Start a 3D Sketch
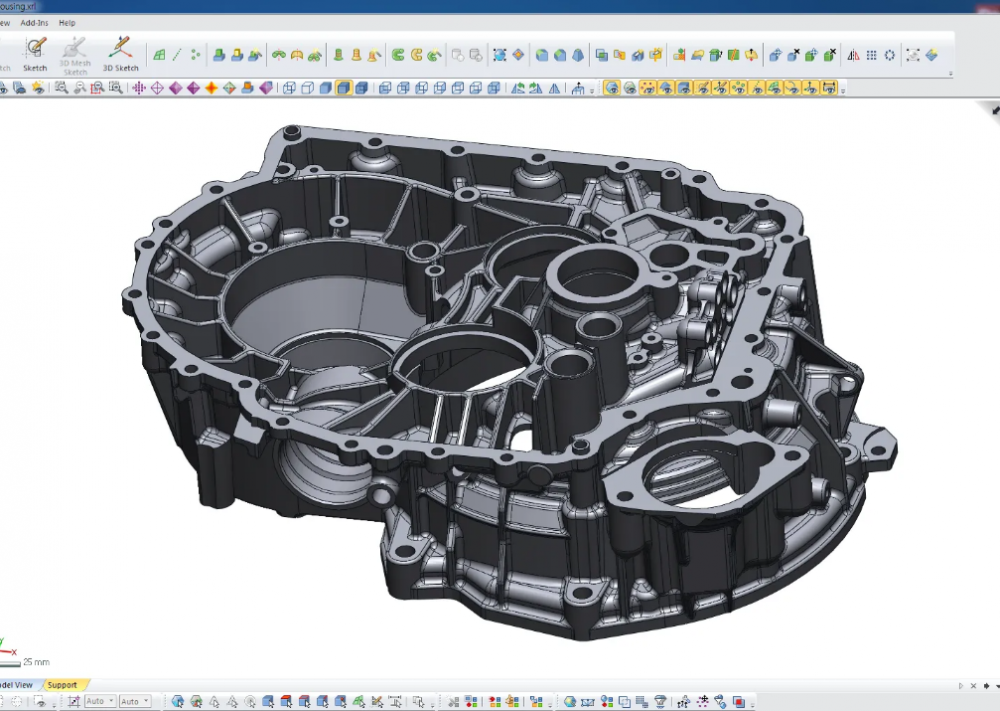This screenshot has height=711, width=1000. pyautogui.click(x=120, y=52)
